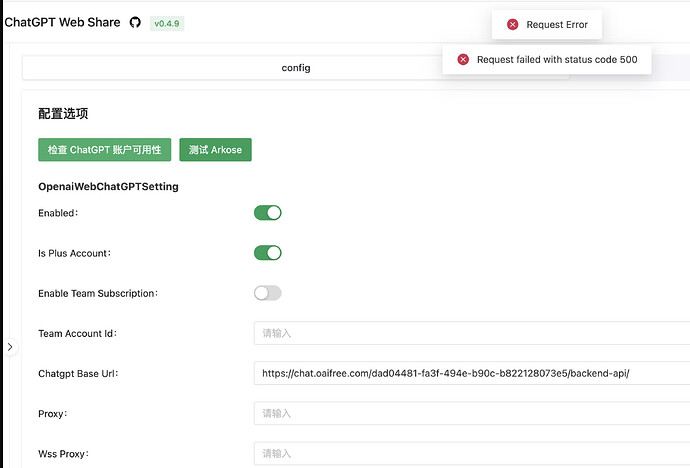690x468 pixels.
Task: Click the 'Wss Proxy:' label
Action: (x=64, y=454)
